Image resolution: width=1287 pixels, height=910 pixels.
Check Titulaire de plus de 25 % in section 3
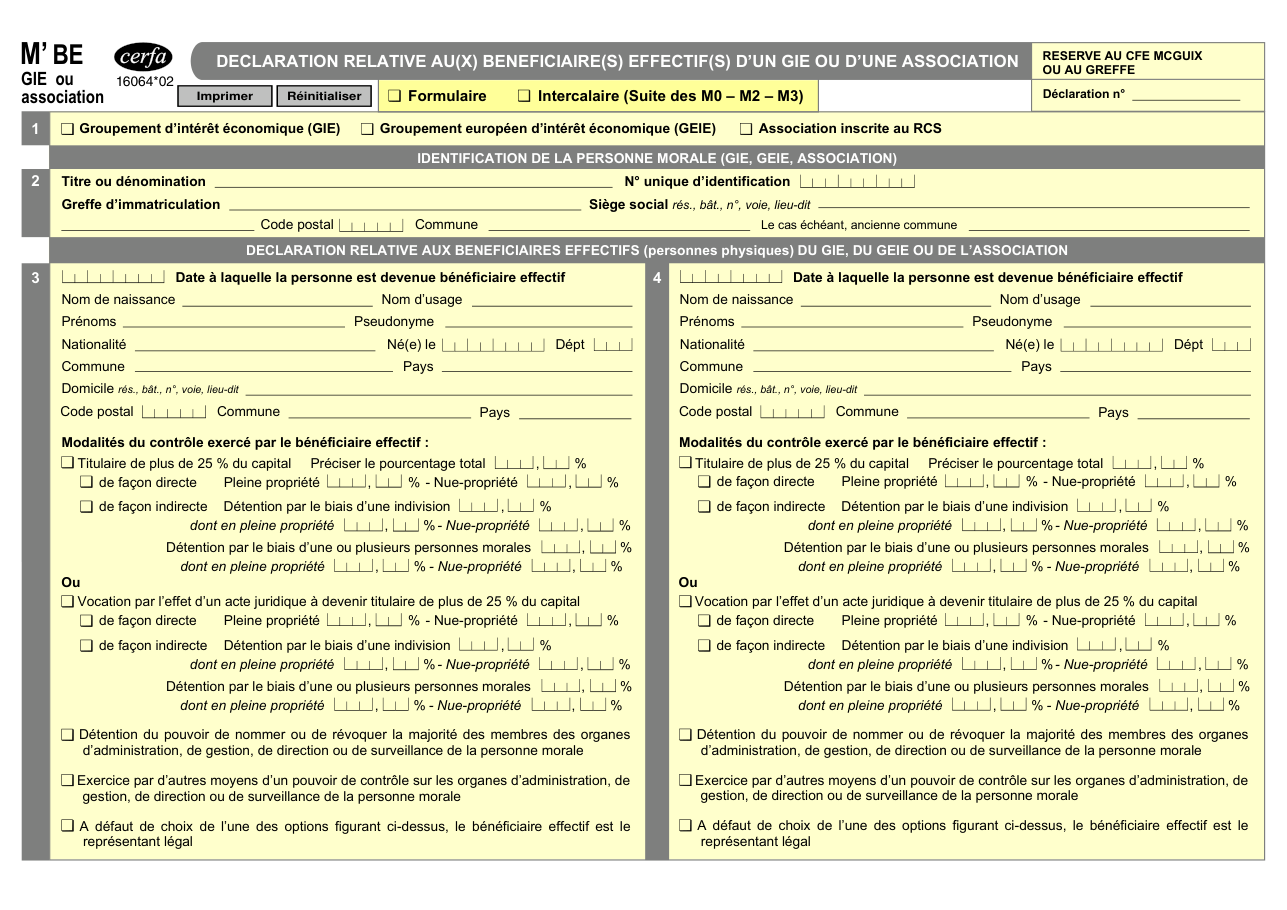point(68,463)
